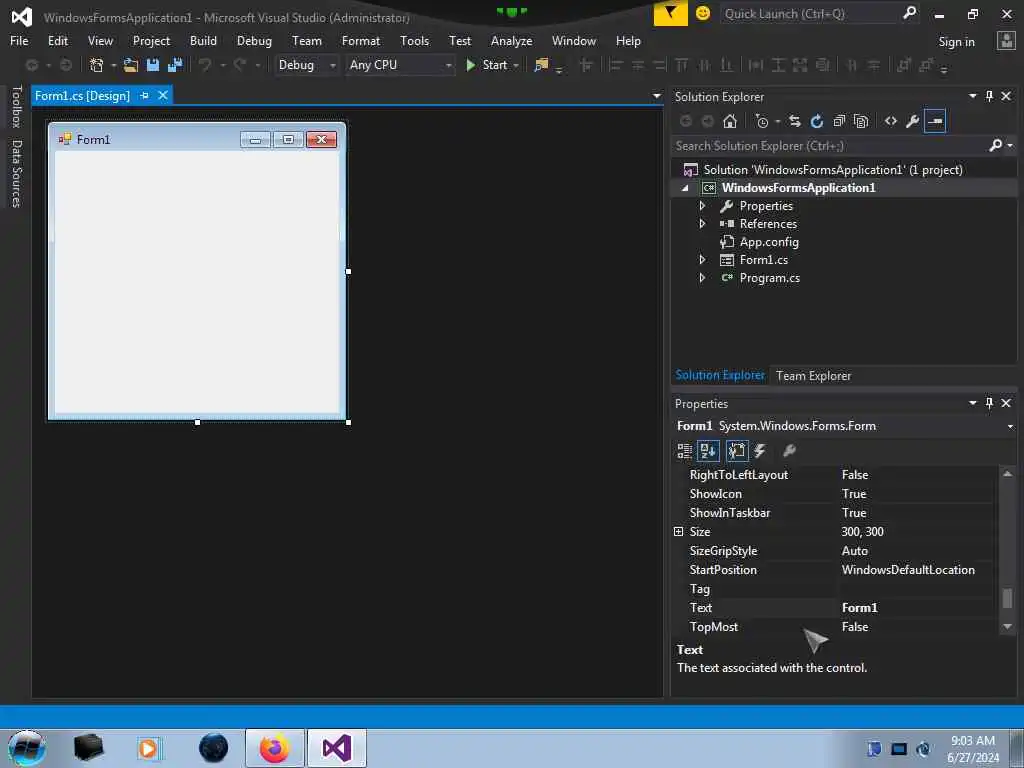The image size is (1024, 768).
Task: Show Events with the lightning bolt icon
Action: 760,451
